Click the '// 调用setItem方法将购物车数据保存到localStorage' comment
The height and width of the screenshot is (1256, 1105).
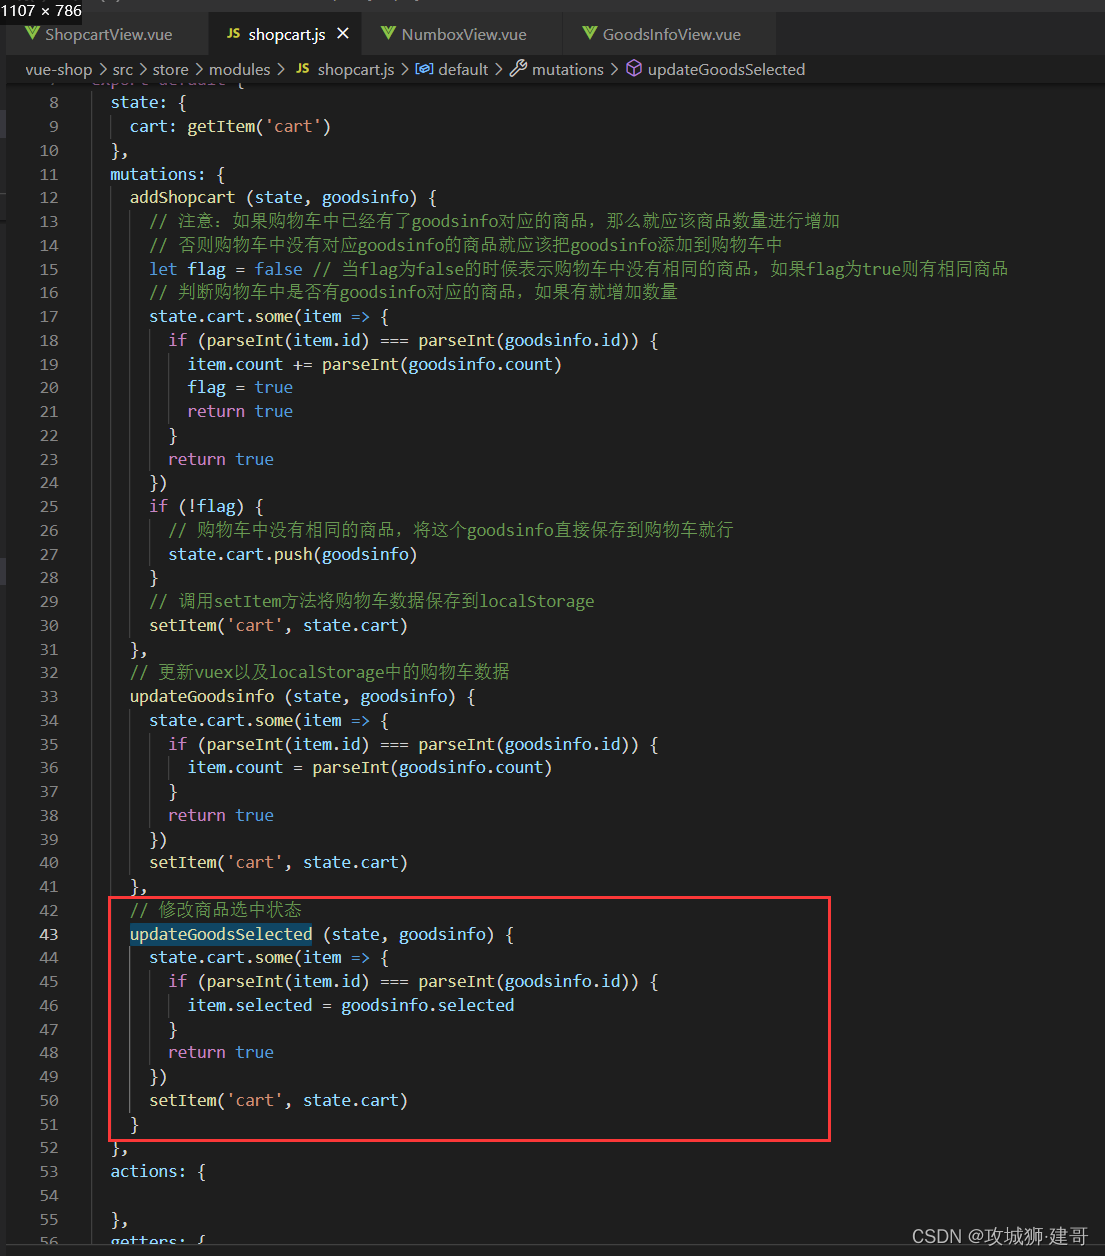pos(372,601)
